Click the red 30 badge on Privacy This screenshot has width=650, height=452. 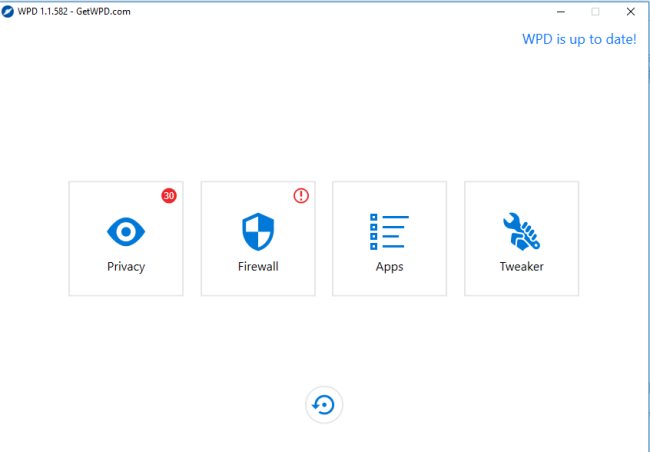(169, 195)
